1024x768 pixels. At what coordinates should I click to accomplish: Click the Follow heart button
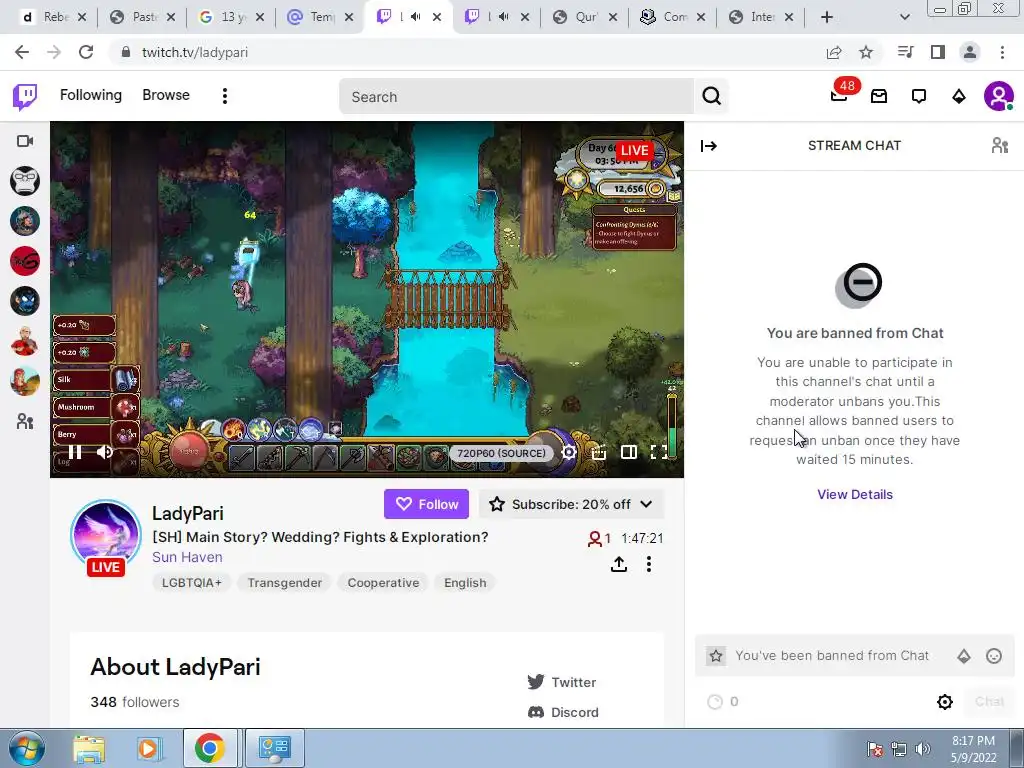[x=426, y=504]
